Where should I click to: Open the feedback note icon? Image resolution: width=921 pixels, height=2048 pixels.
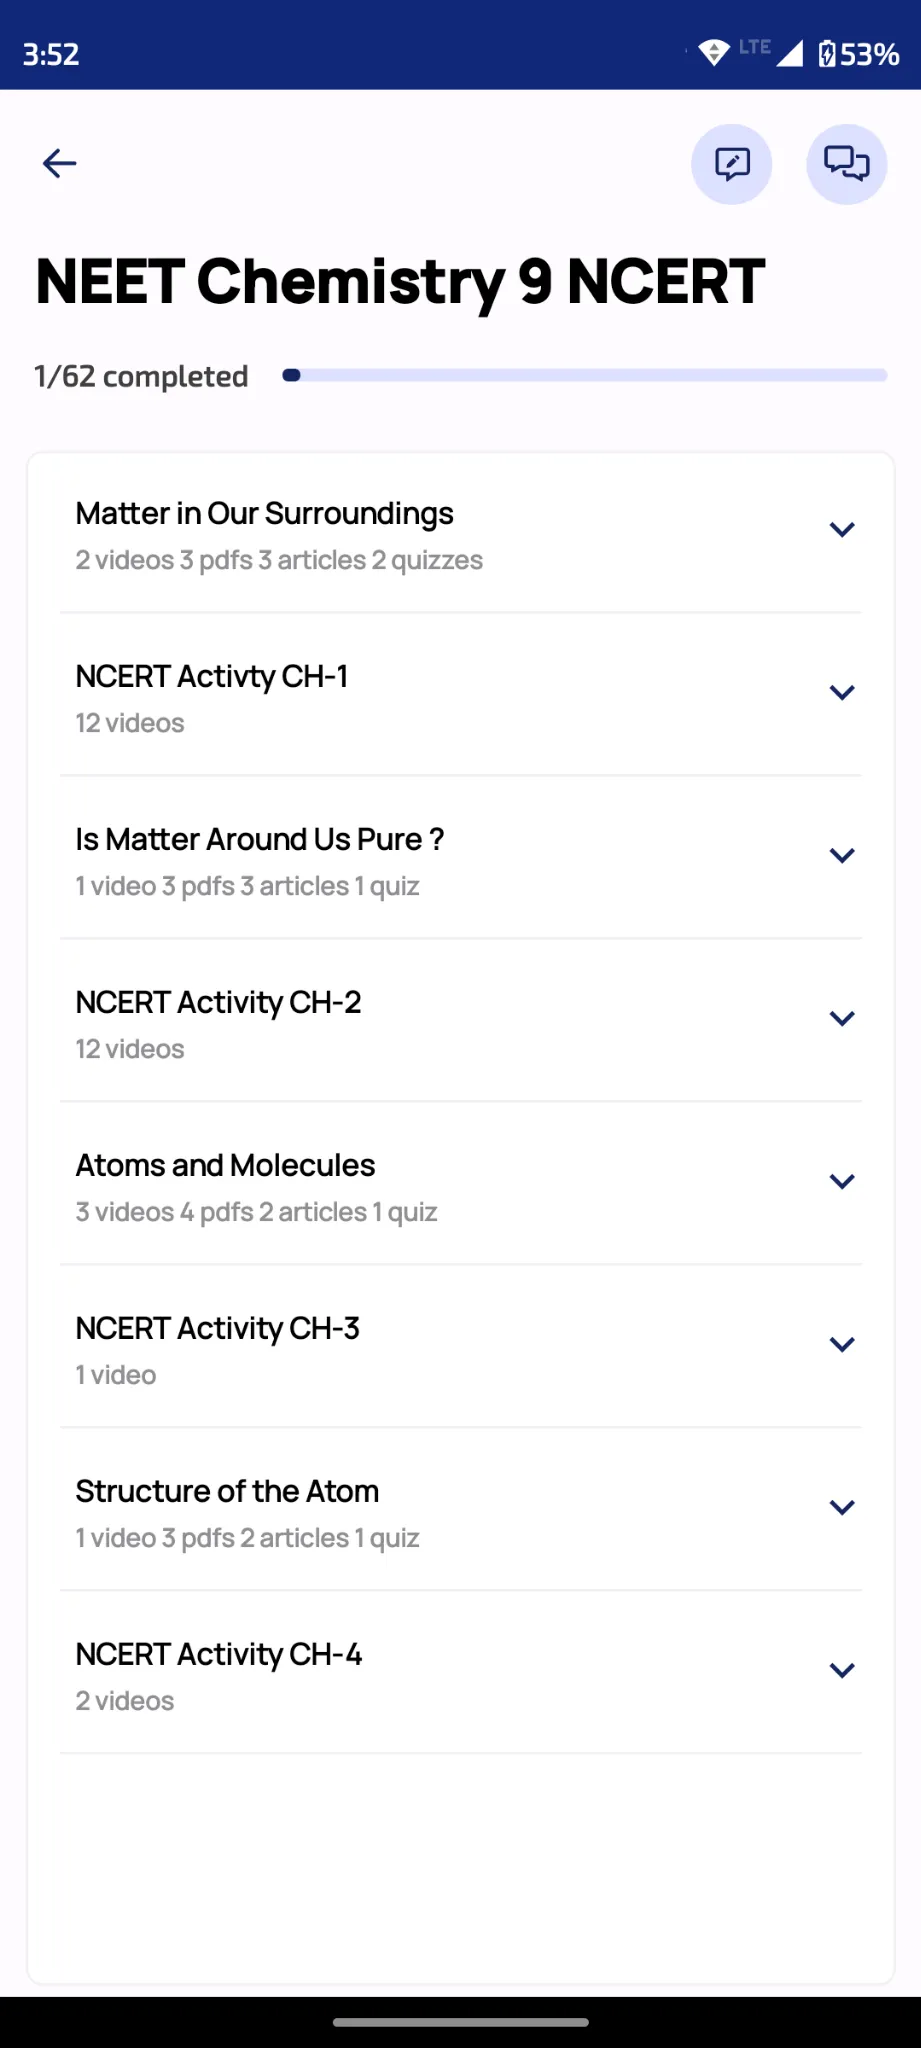732,164
